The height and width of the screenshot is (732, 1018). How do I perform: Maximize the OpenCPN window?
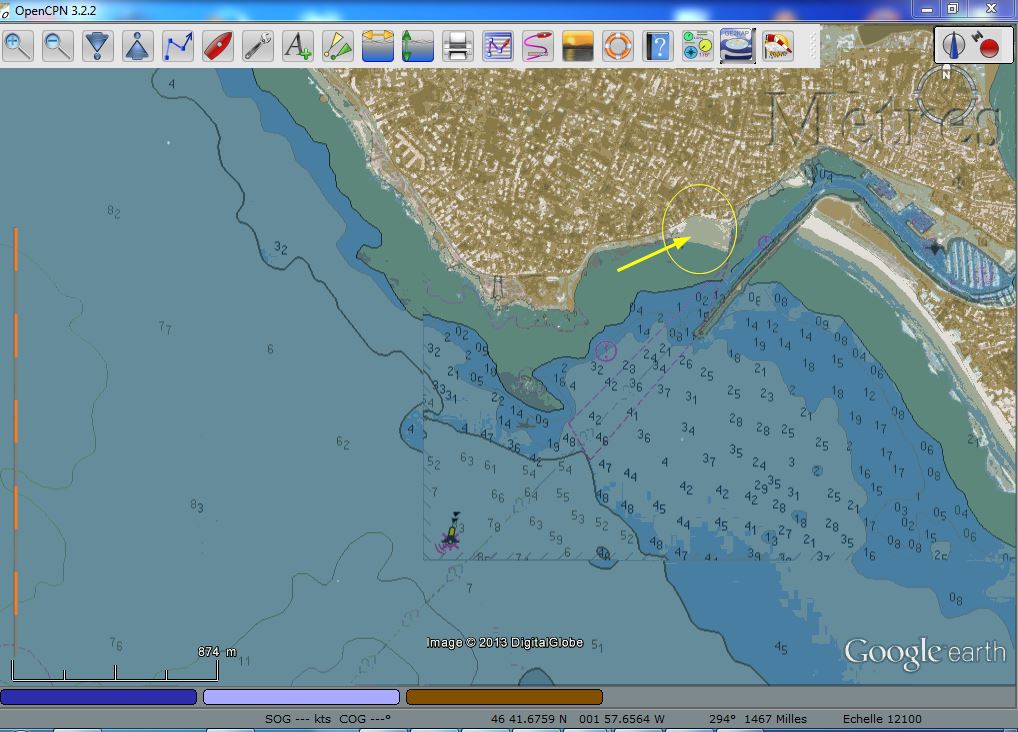[952, 8]
